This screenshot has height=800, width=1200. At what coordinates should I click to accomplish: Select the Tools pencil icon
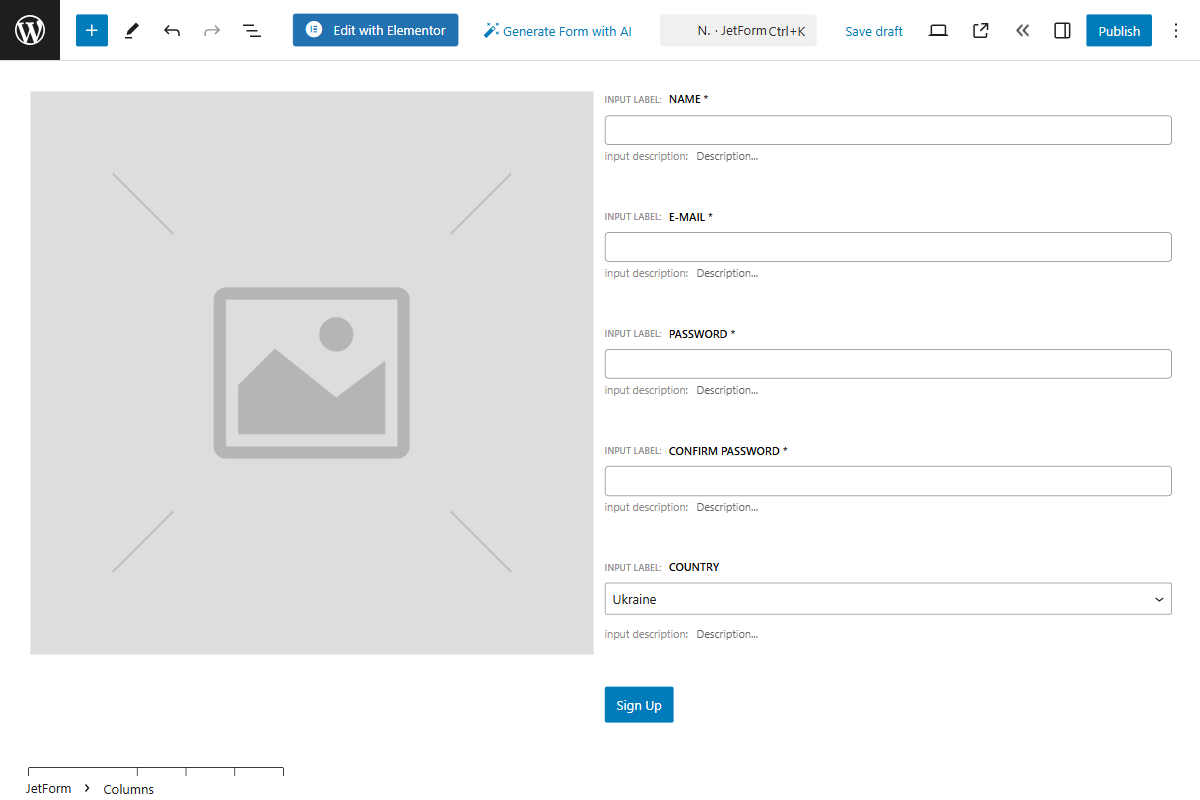point(131,30)
